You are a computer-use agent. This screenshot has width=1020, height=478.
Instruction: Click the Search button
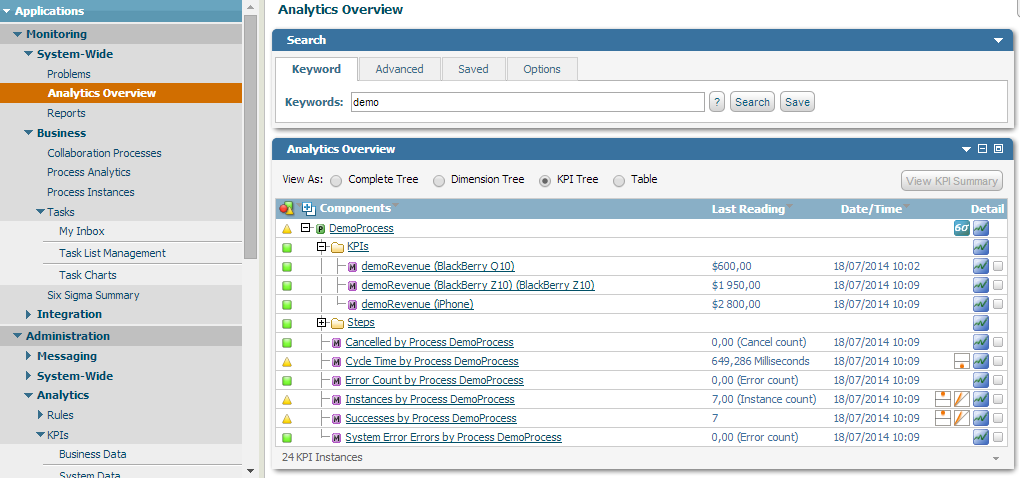point(752,102)
